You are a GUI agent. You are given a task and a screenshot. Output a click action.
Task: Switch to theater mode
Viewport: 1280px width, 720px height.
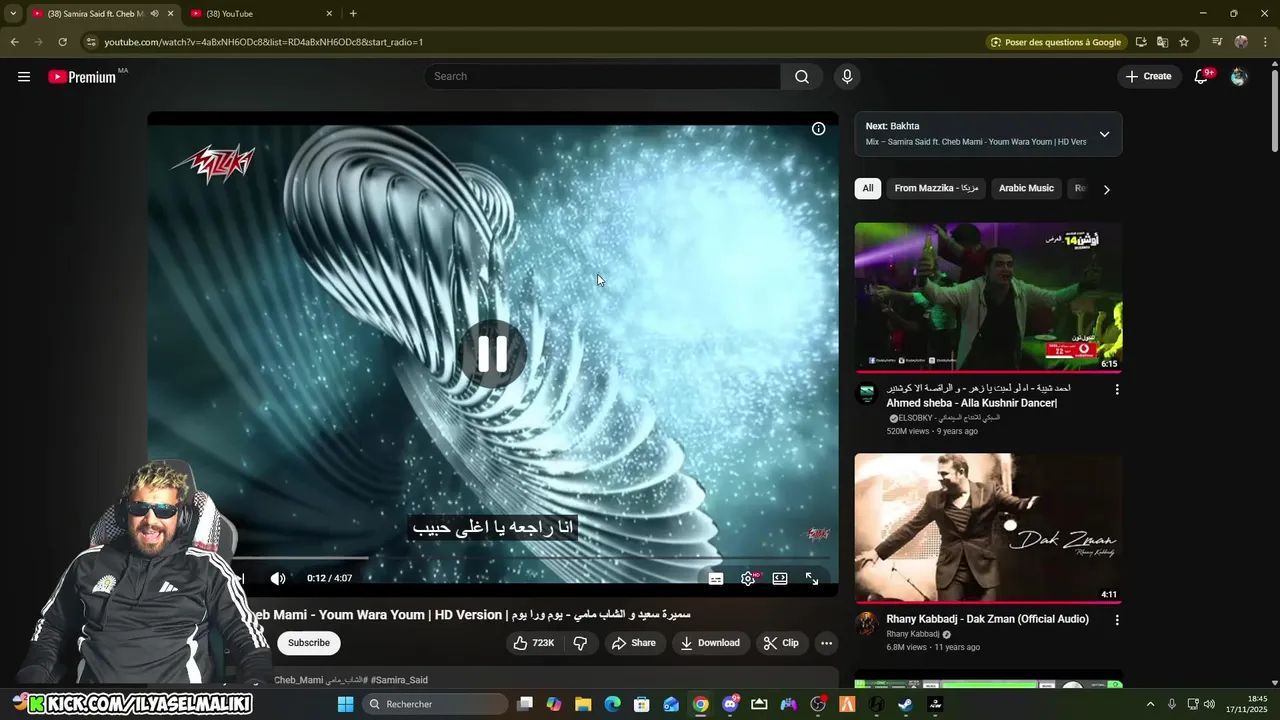pos(780,578)
